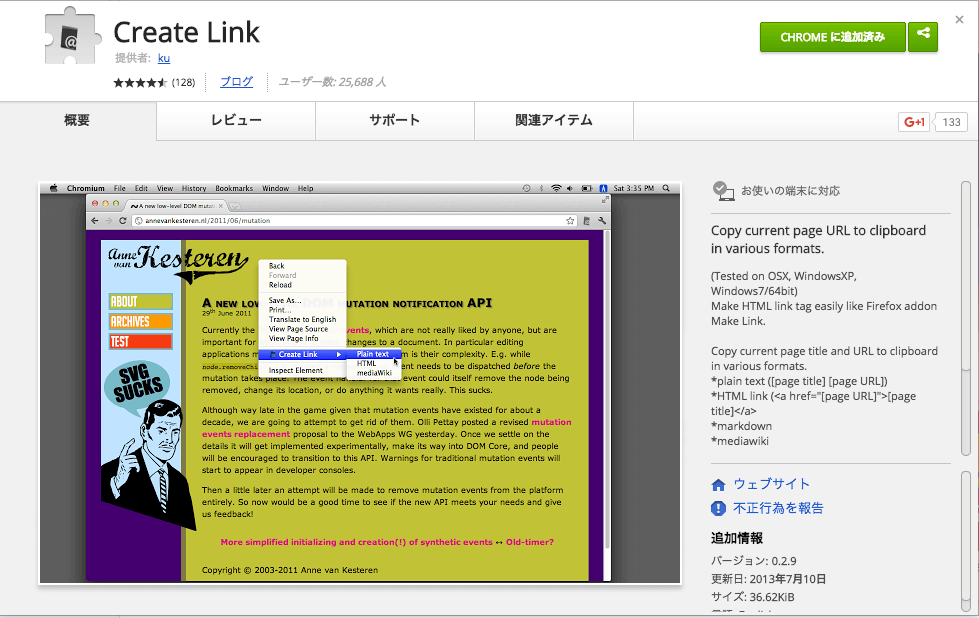The height and width of the screenshot is (618, 979).
Task: Switch to the 概要 tab
Action: tap(77, 120)
